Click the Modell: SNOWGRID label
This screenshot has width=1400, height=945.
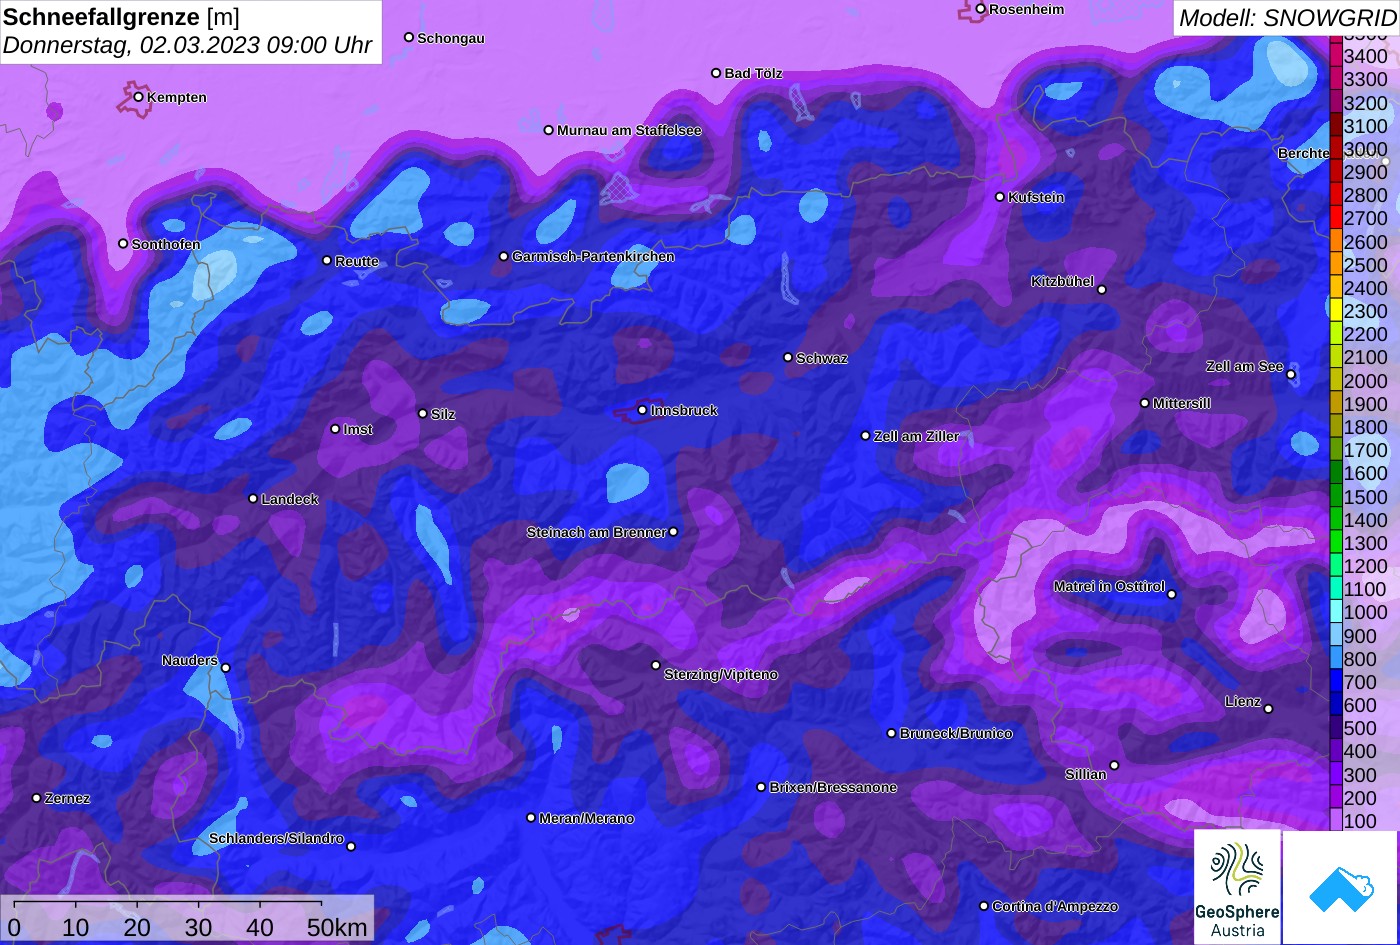coord(1287,17)
